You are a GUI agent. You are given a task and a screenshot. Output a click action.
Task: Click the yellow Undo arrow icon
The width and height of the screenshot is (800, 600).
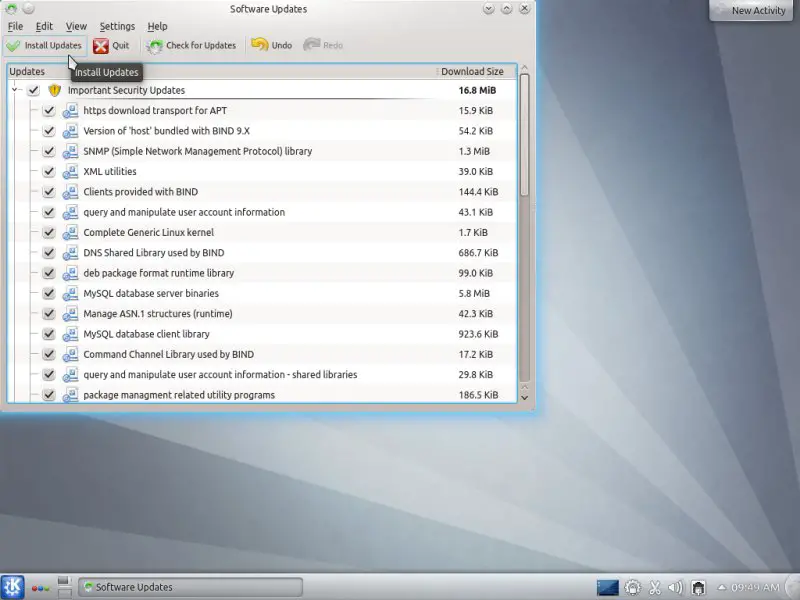click(260, 45)
